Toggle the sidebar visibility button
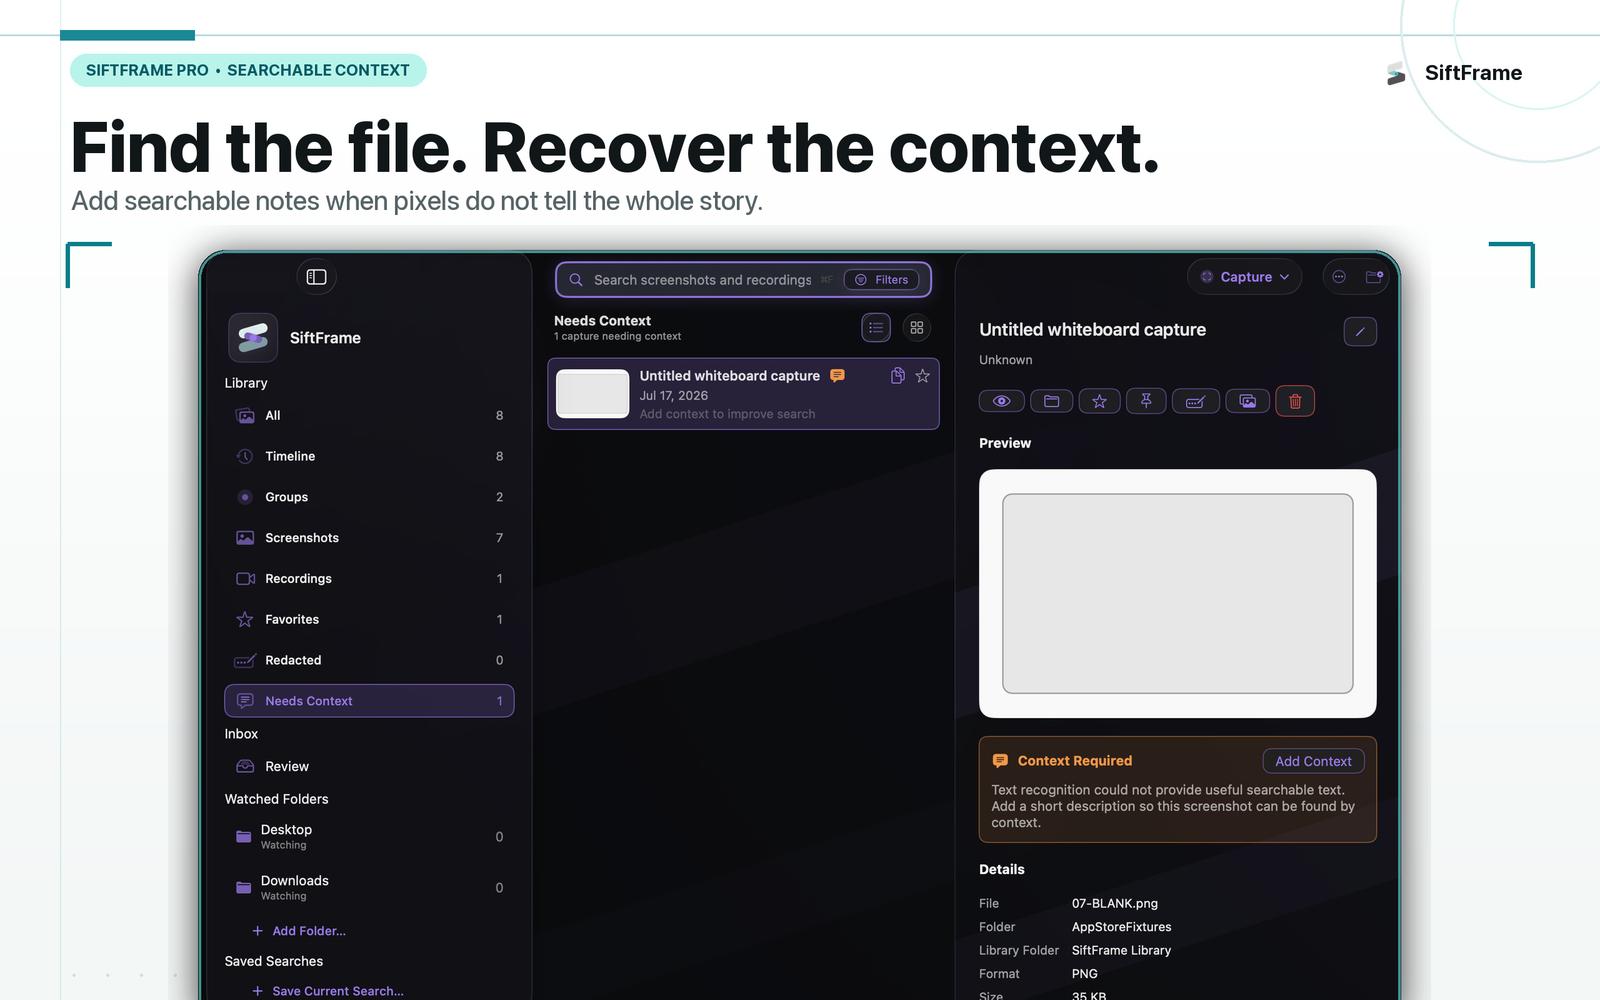Viewport: 1600px width, 1000px height. (316, 277)
